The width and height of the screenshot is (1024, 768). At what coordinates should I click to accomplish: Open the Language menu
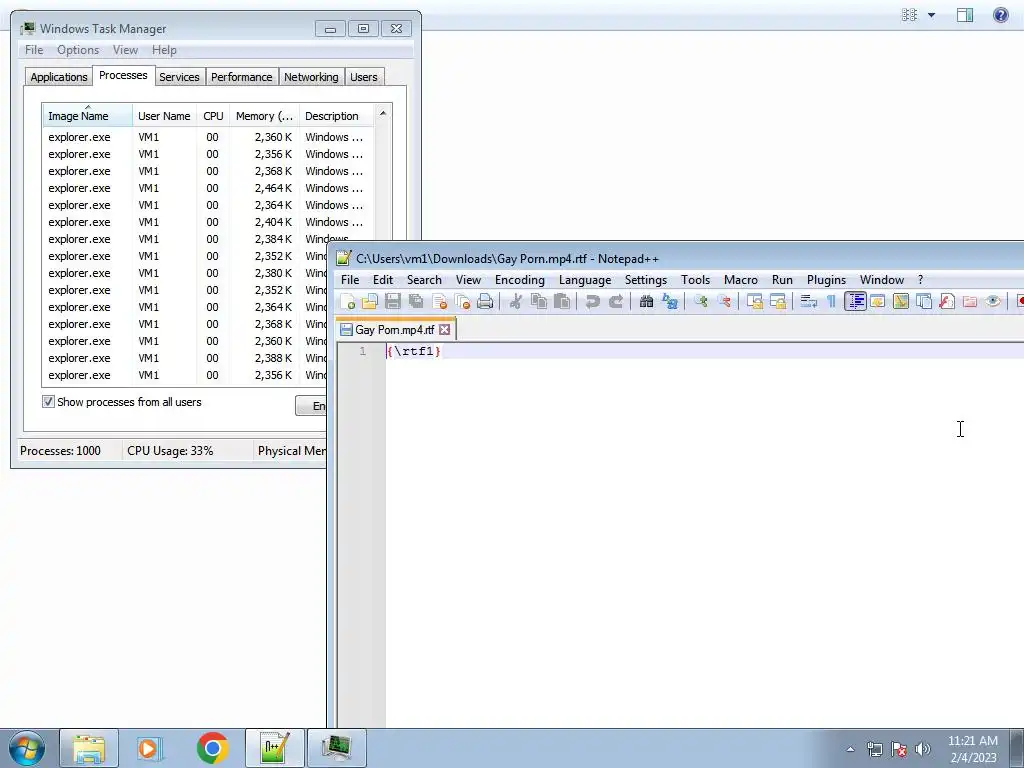584,280
